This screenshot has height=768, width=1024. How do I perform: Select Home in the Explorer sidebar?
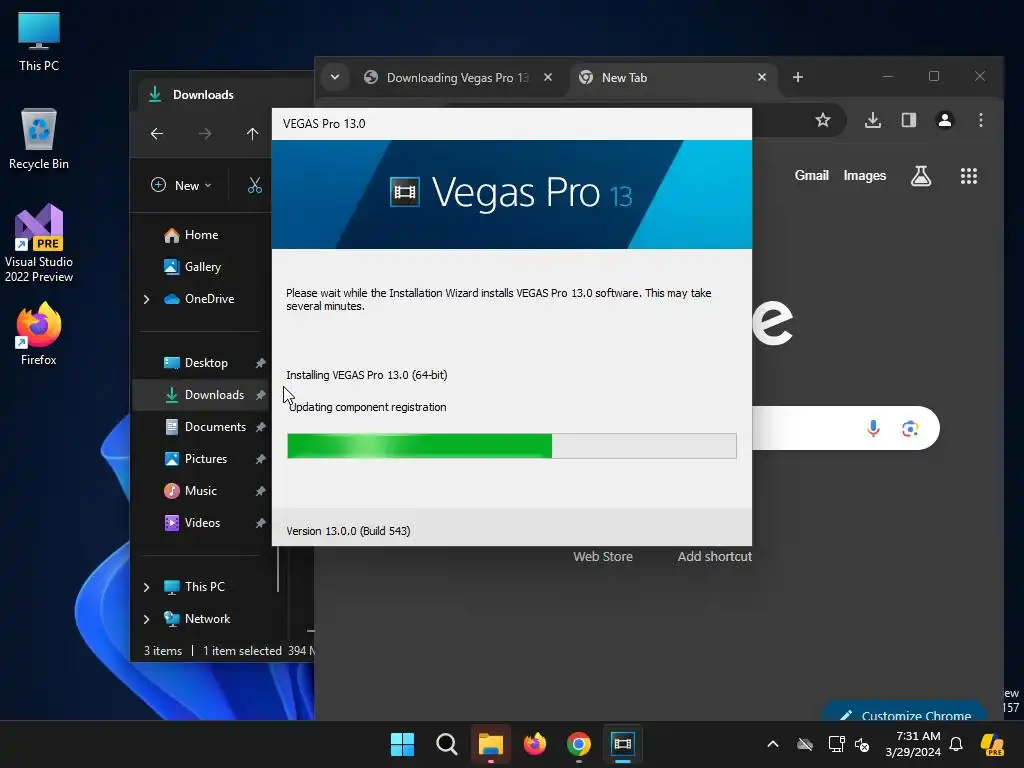201,235
